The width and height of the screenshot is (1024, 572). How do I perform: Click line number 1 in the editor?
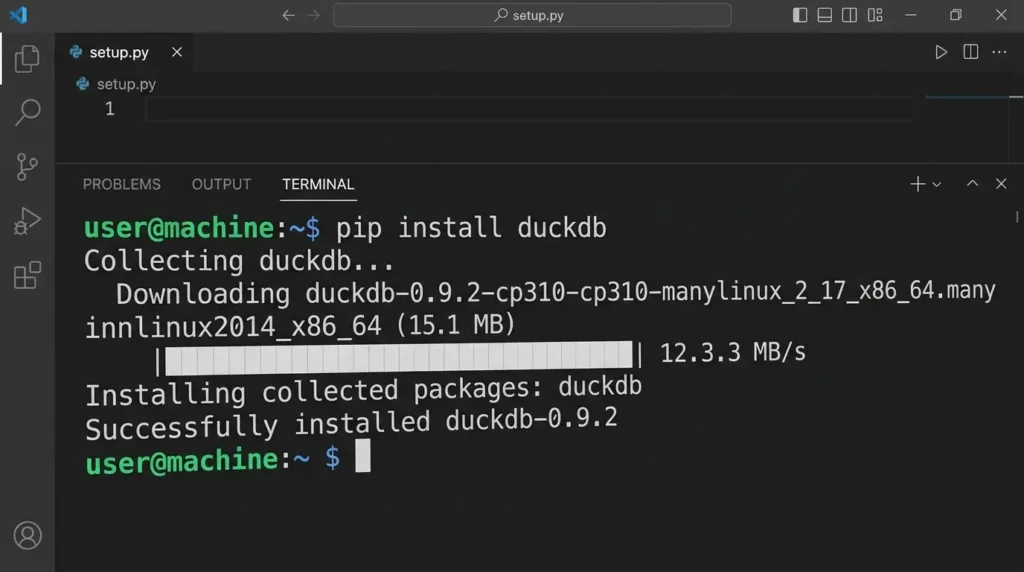[x=110, y=109]
